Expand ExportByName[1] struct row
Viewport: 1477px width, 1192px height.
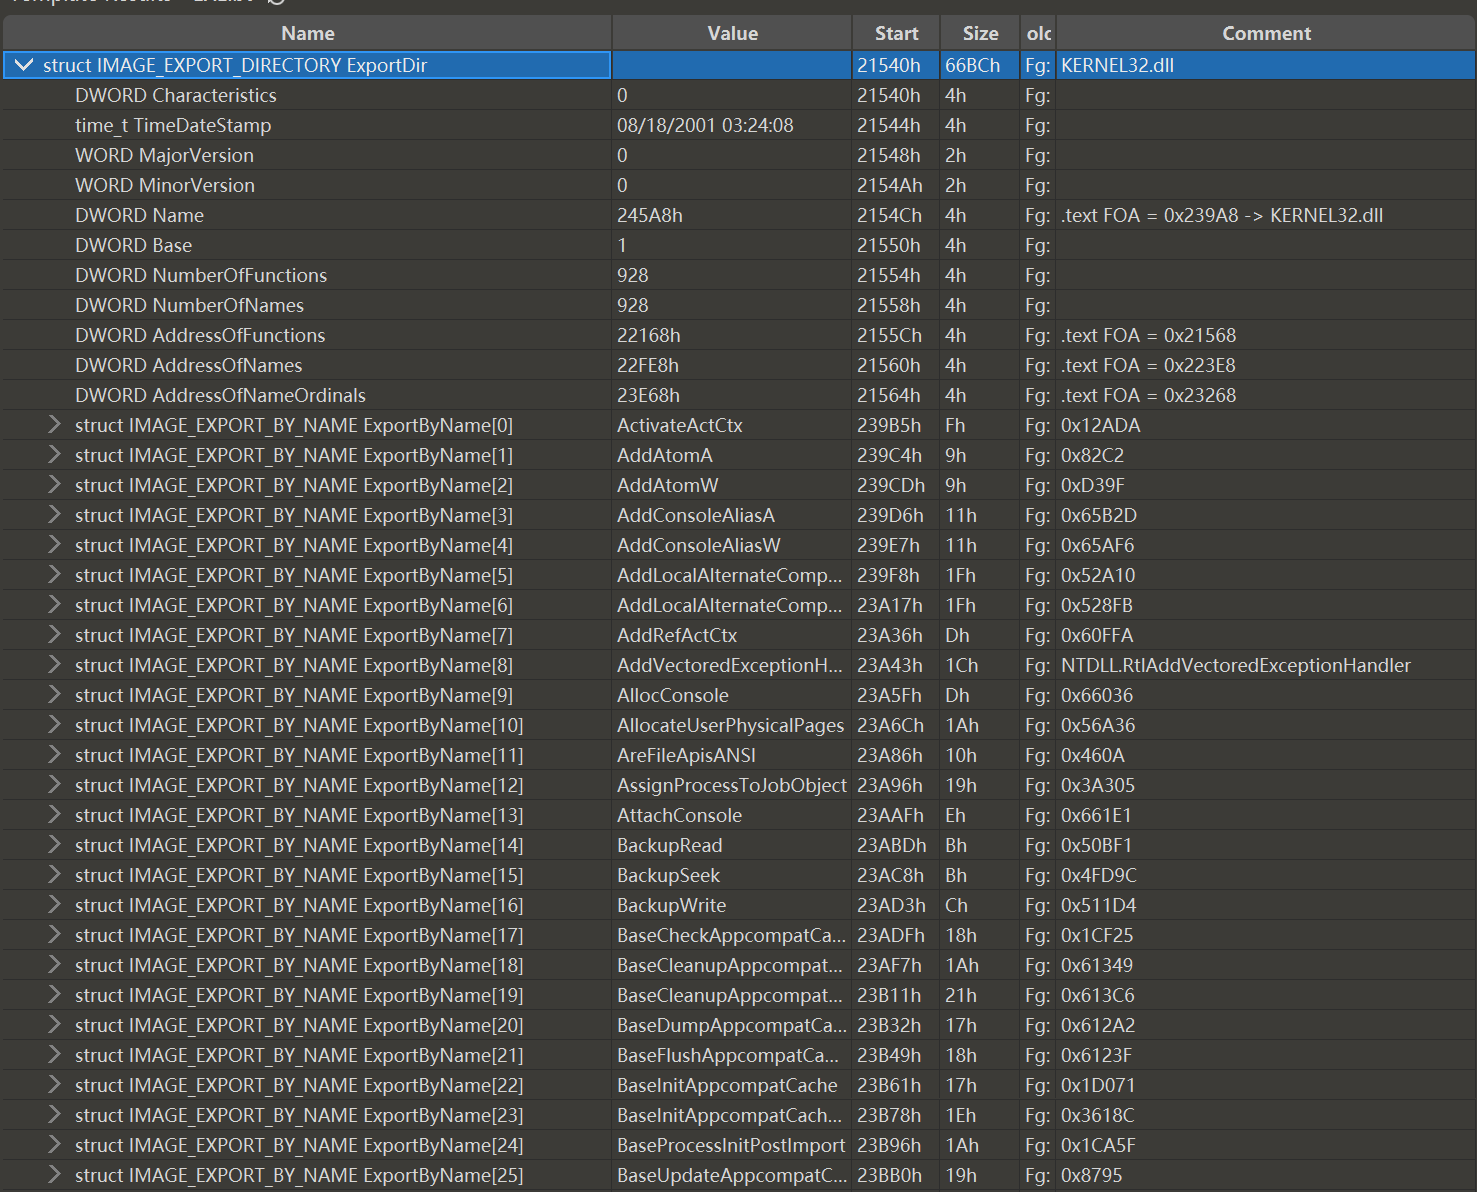tap(55, 455)
